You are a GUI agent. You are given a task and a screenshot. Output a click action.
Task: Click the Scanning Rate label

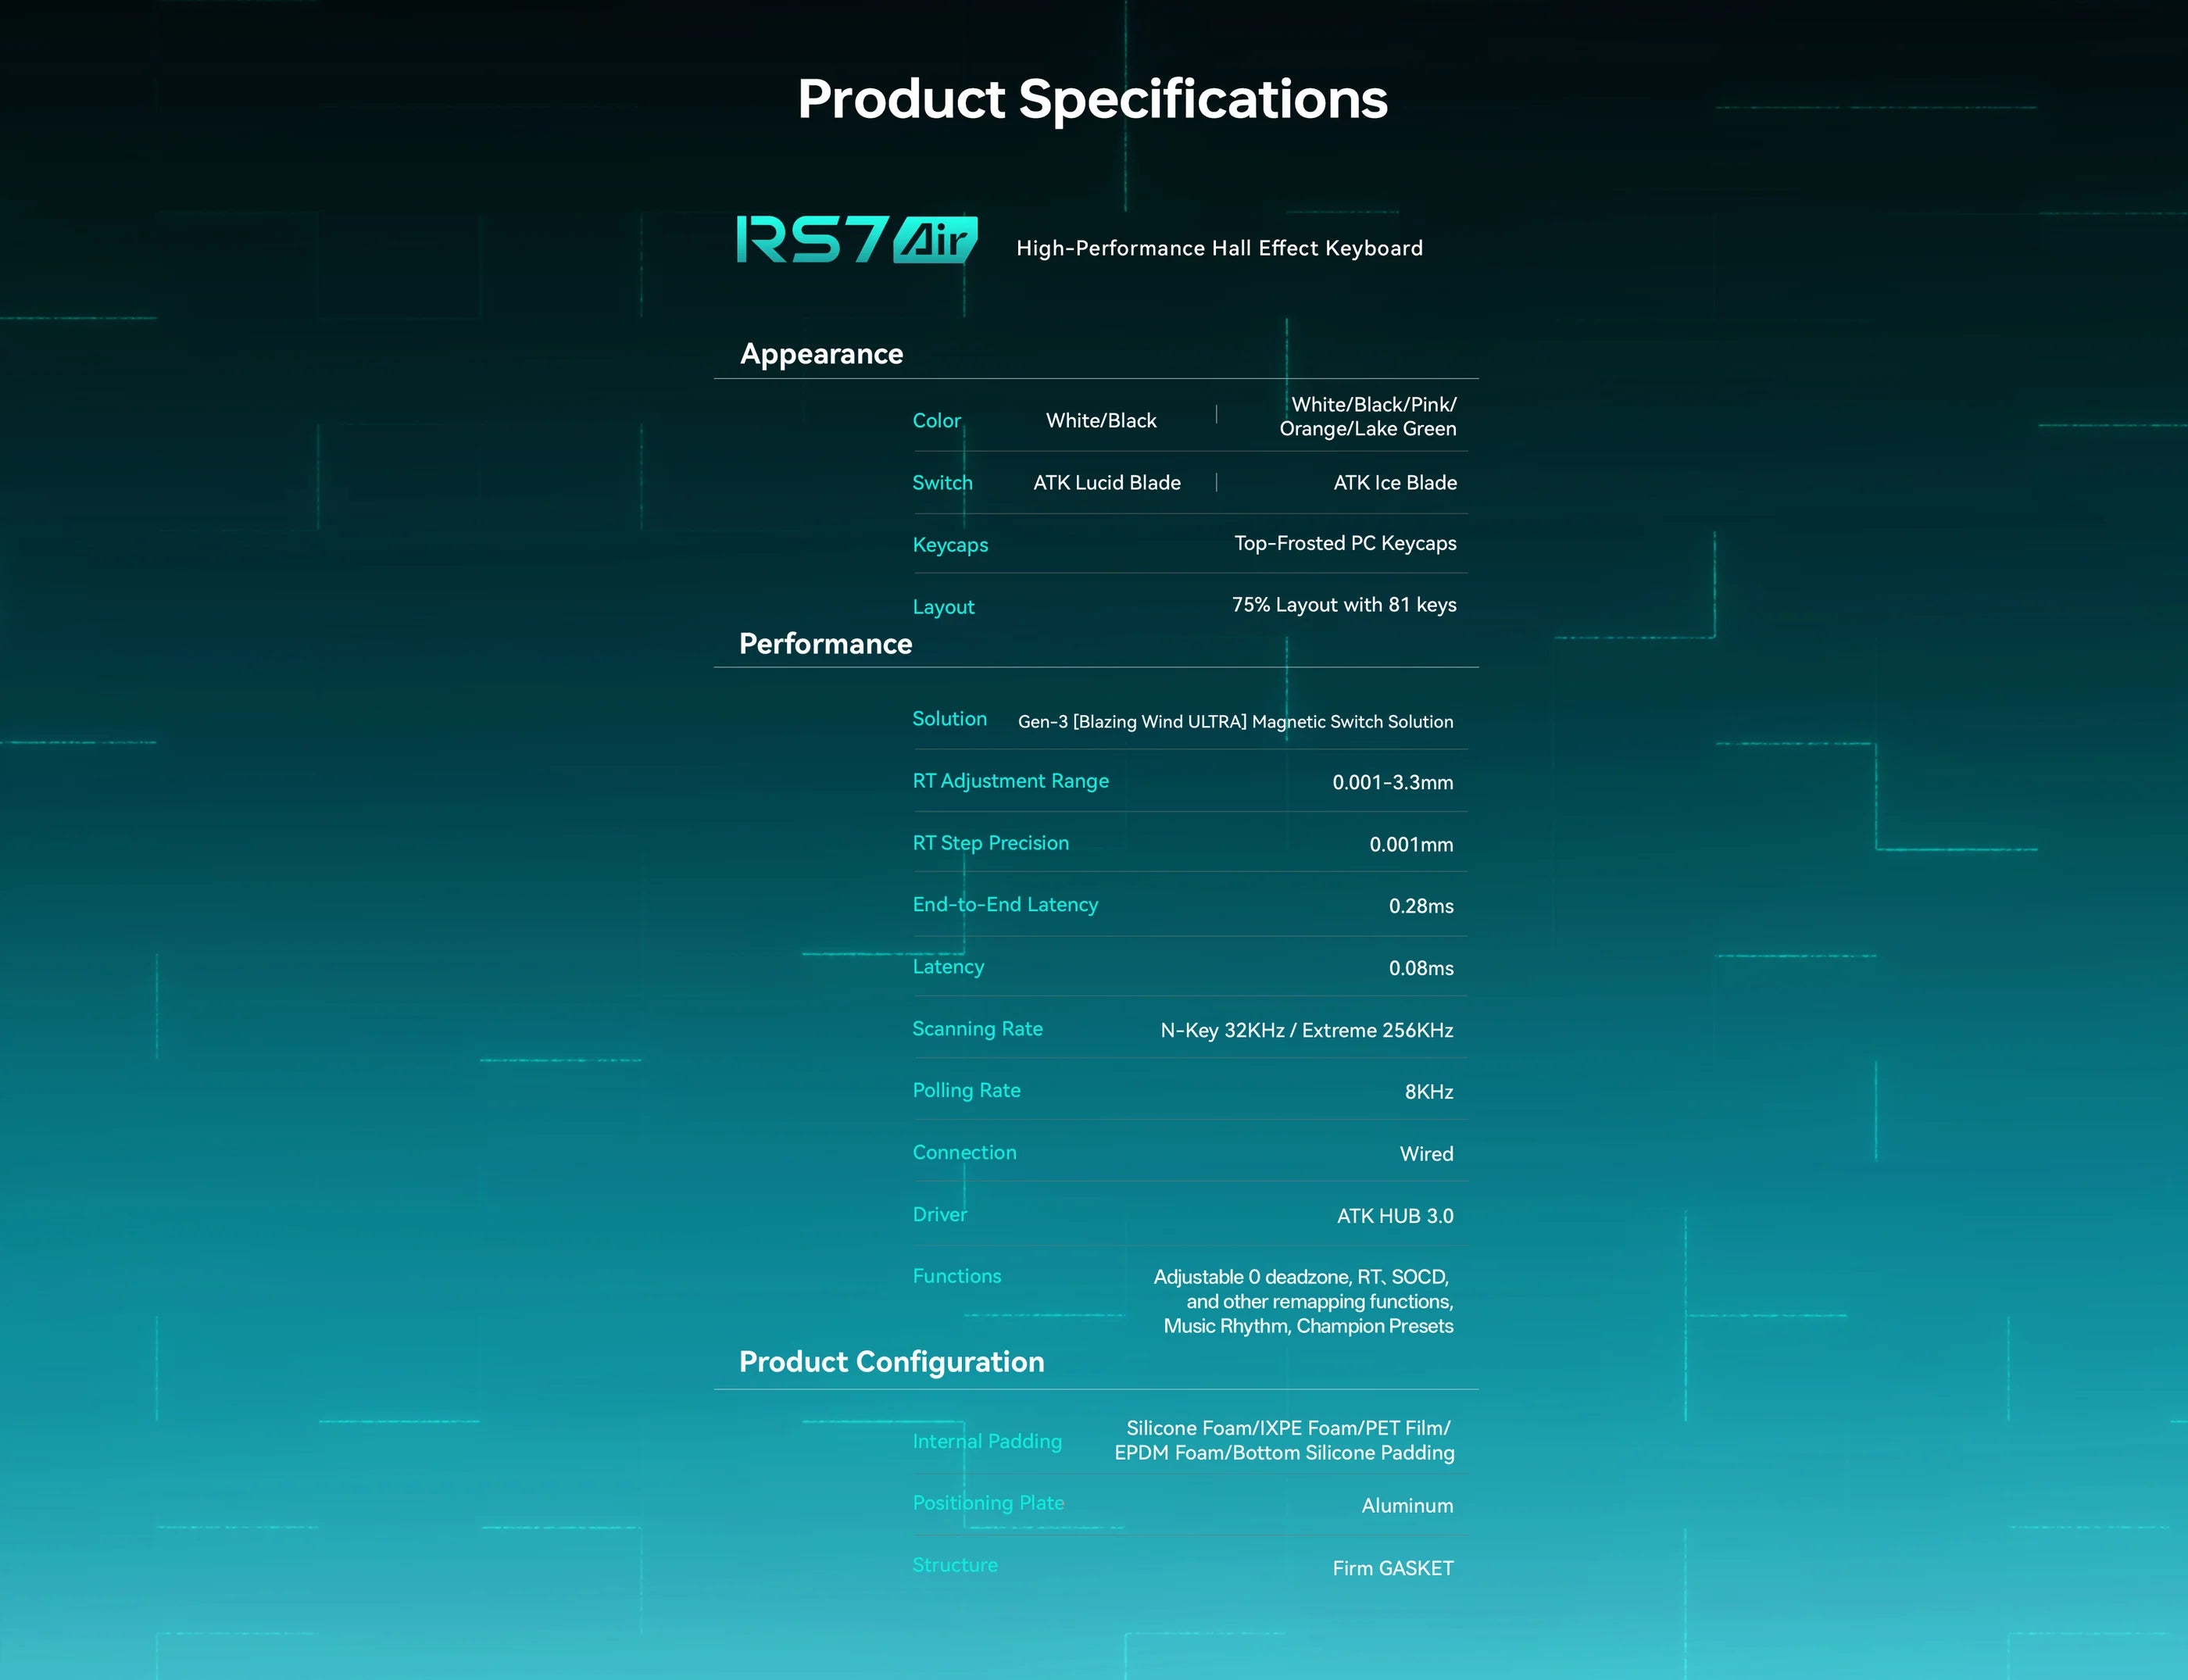click(x=977, y=1029)
